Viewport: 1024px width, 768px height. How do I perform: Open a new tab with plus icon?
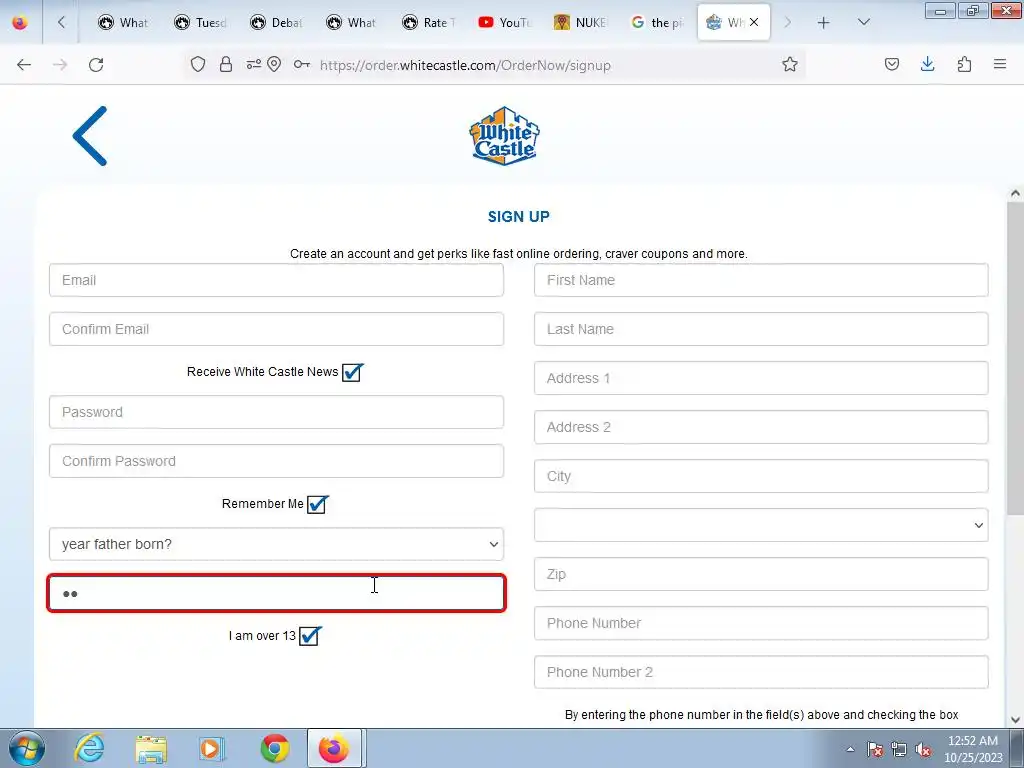pos(824,23)
